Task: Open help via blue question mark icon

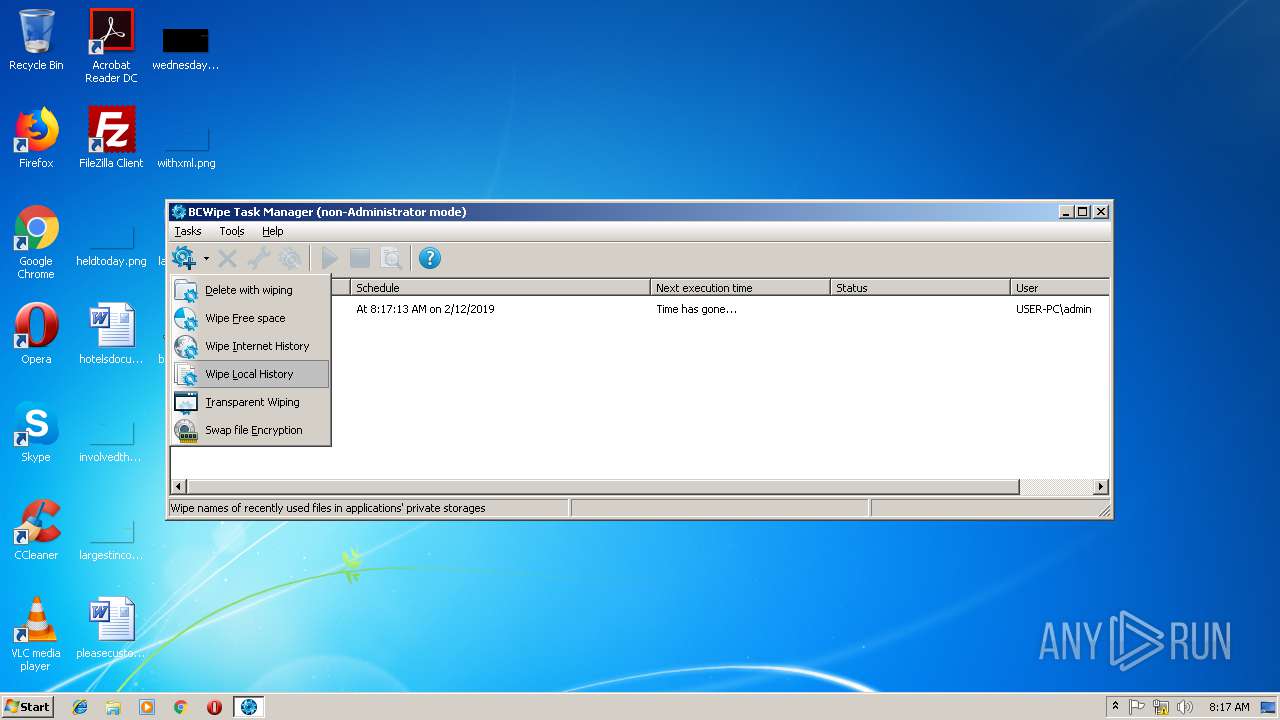Action: 430,259
